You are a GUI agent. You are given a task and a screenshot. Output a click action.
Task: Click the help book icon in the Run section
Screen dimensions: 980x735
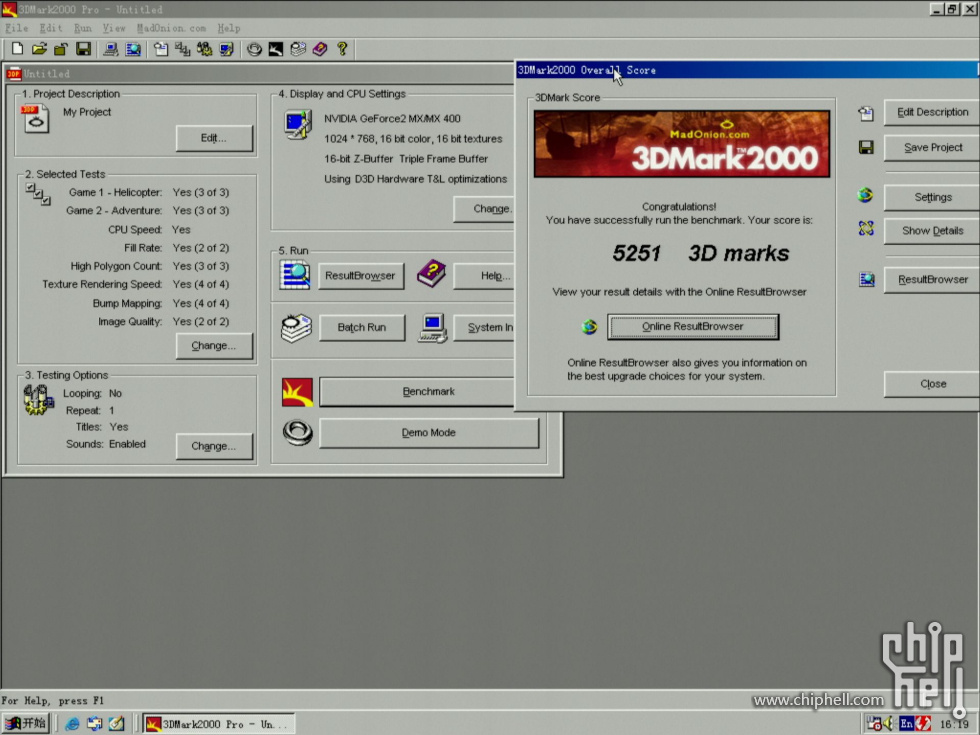pyautogui.click(x=431, y=274)
